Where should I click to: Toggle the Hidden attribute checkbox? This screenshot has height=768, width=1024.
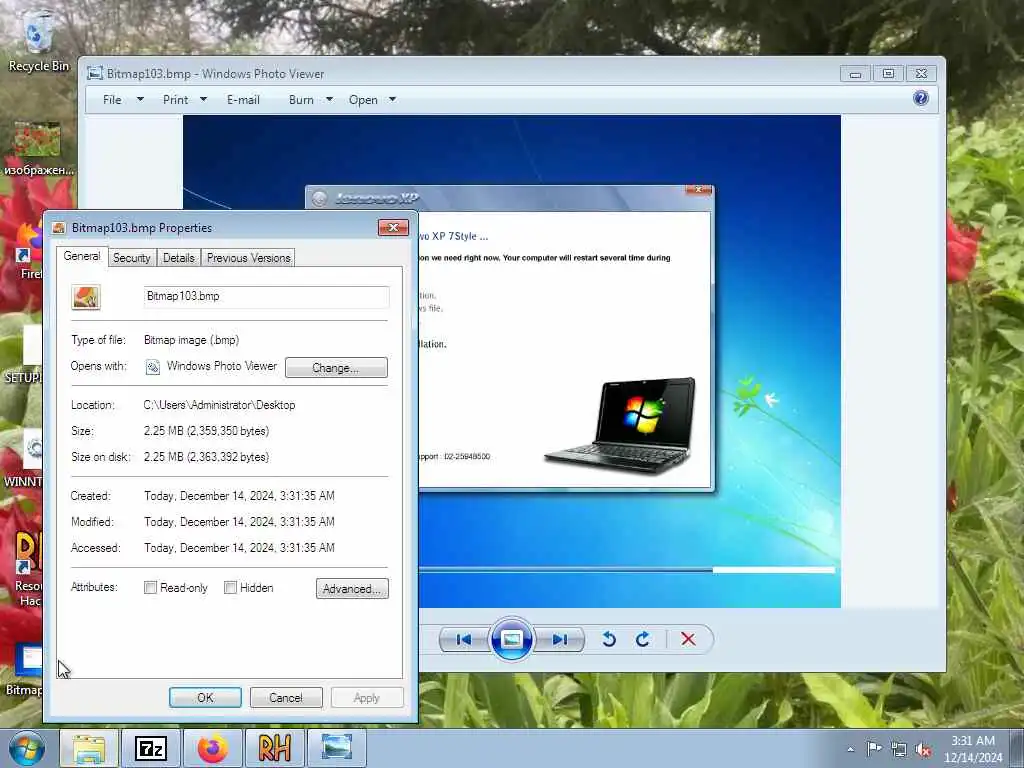[x=230, y=588]
